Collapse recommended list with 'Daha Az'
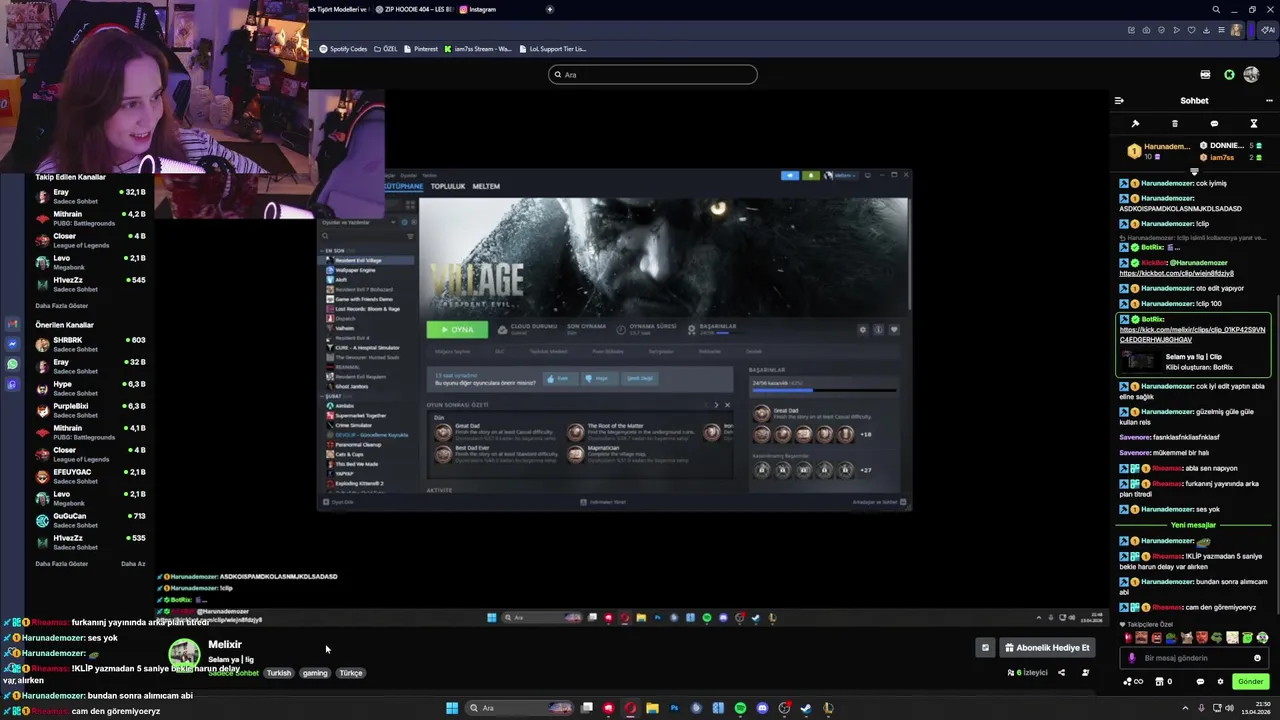This screenshot has height=720, width=1280. point(134,564)
